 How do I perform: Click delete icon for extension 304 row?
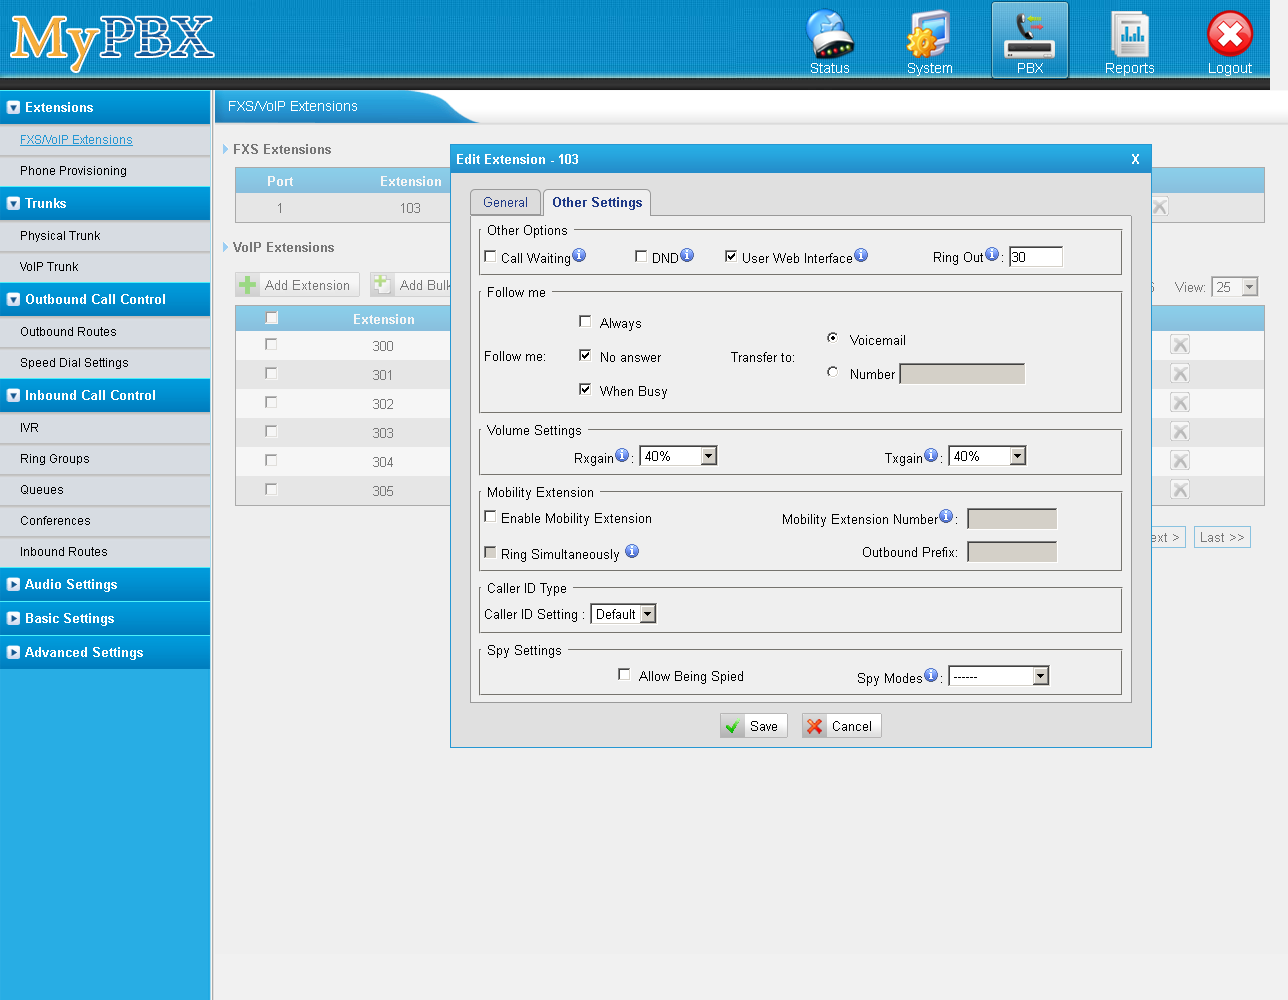[1180, 461]
